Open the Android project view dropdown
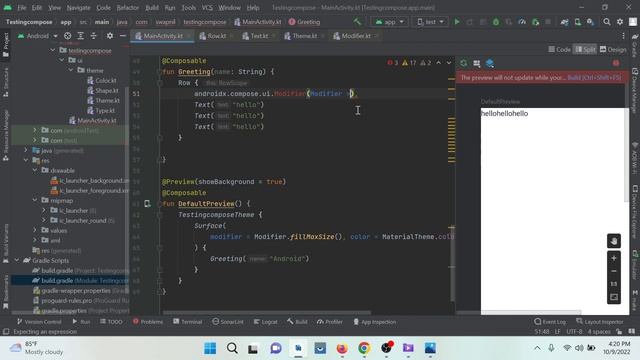The height and width of the screenshot is (360, 640). coord(38,36)
